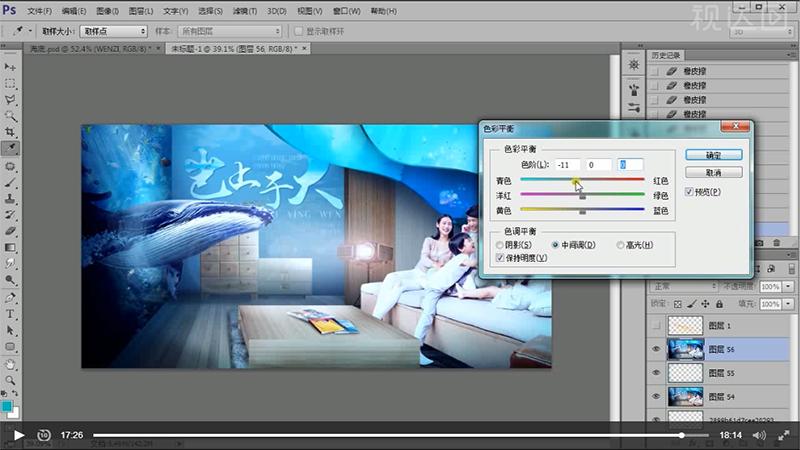Click the rewind 10 seconds button
The image size is (800, 450).
click(x=44, y=435)
